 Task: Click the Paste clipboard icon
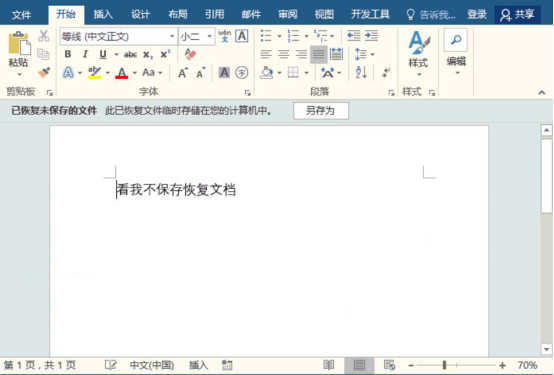tap(19, 43)
